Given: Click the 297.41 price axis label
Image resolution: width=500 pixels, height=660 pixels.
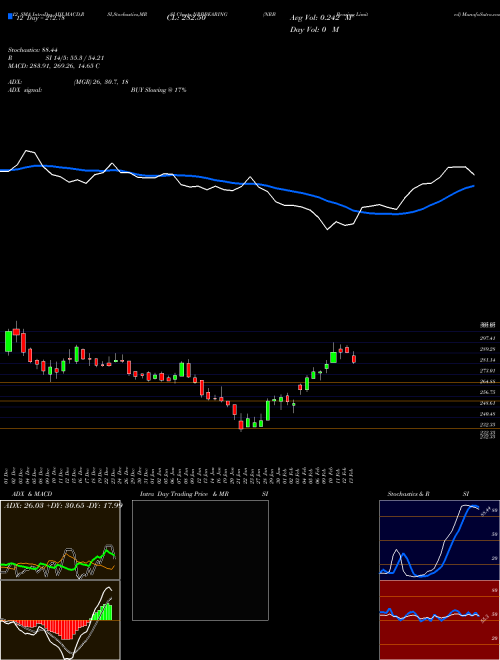Looking at the screenshot, I should [488, 338].
